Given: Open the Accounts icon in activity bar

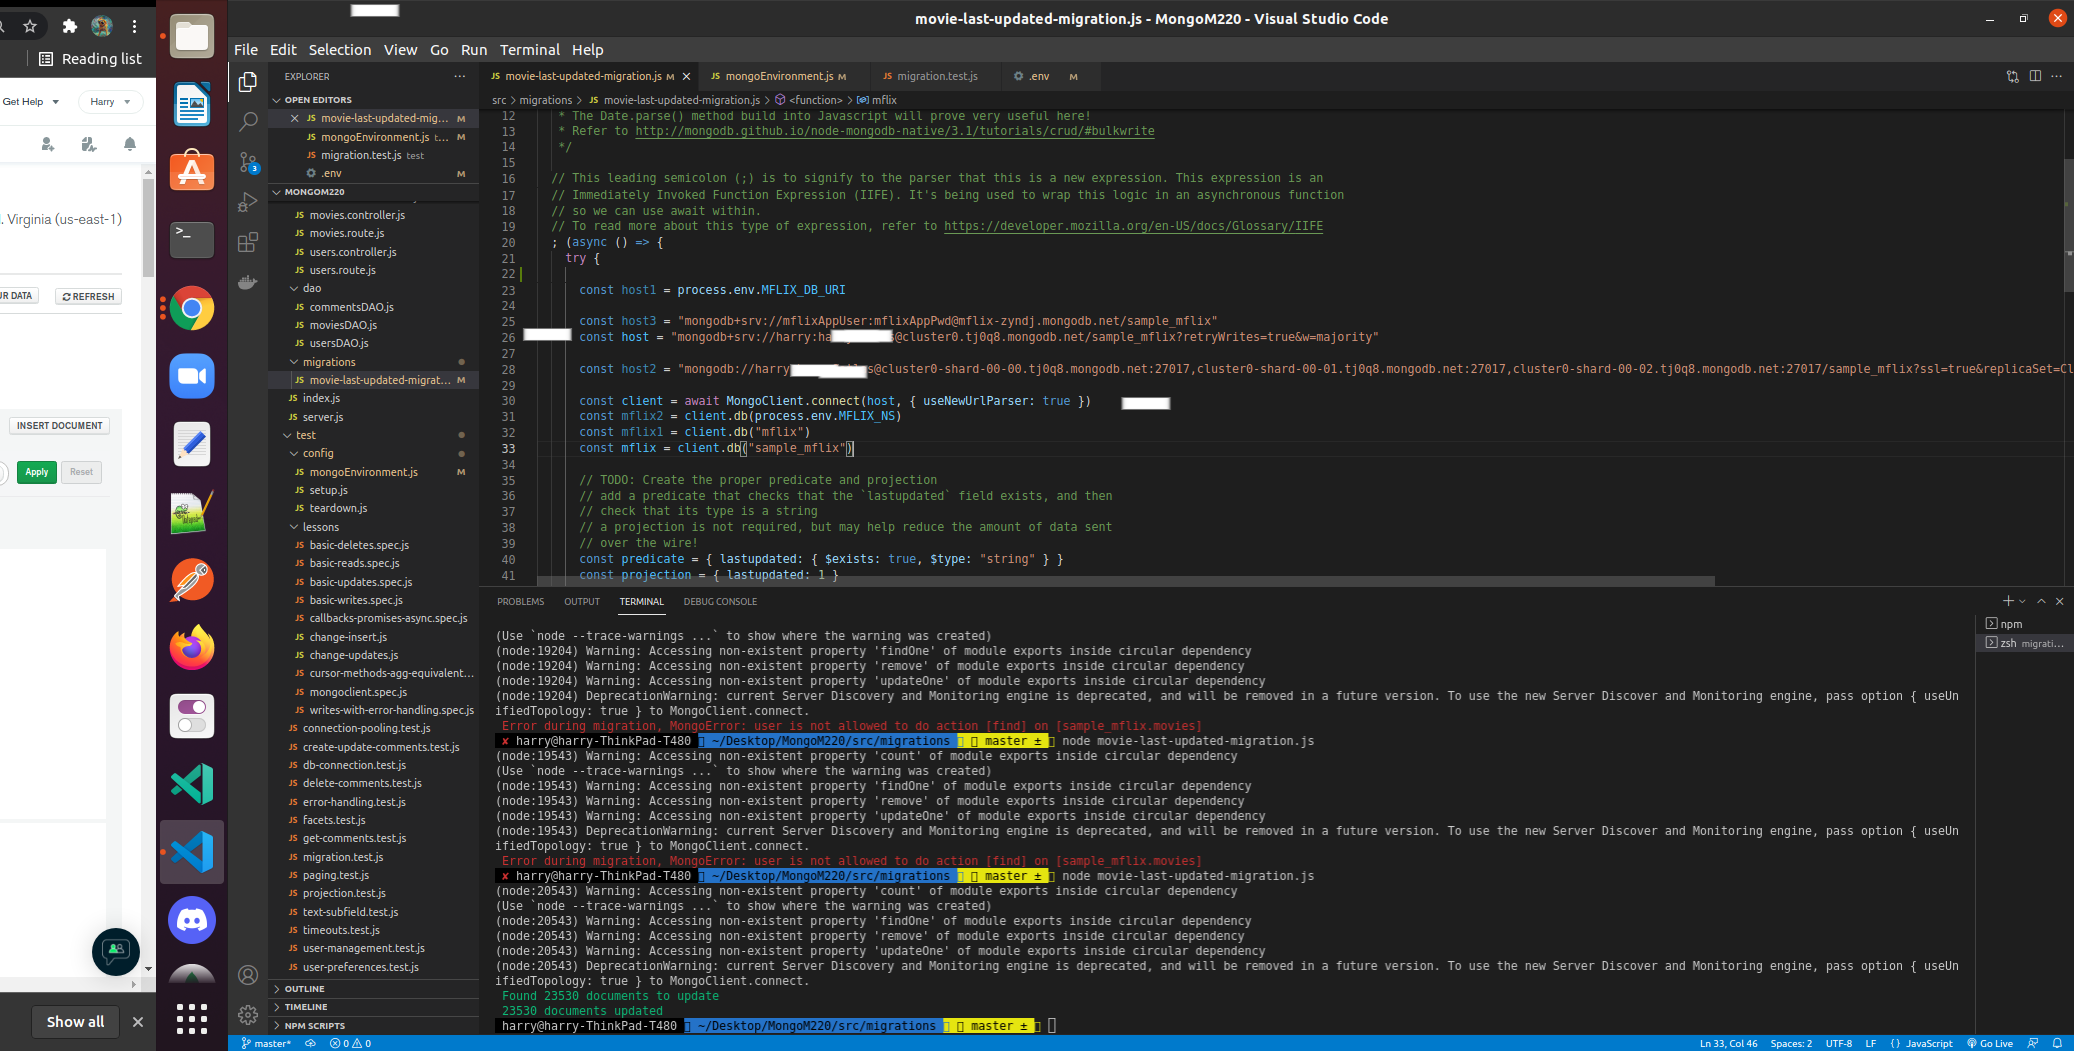Looking at the screenshot, I should click(248, 975).
